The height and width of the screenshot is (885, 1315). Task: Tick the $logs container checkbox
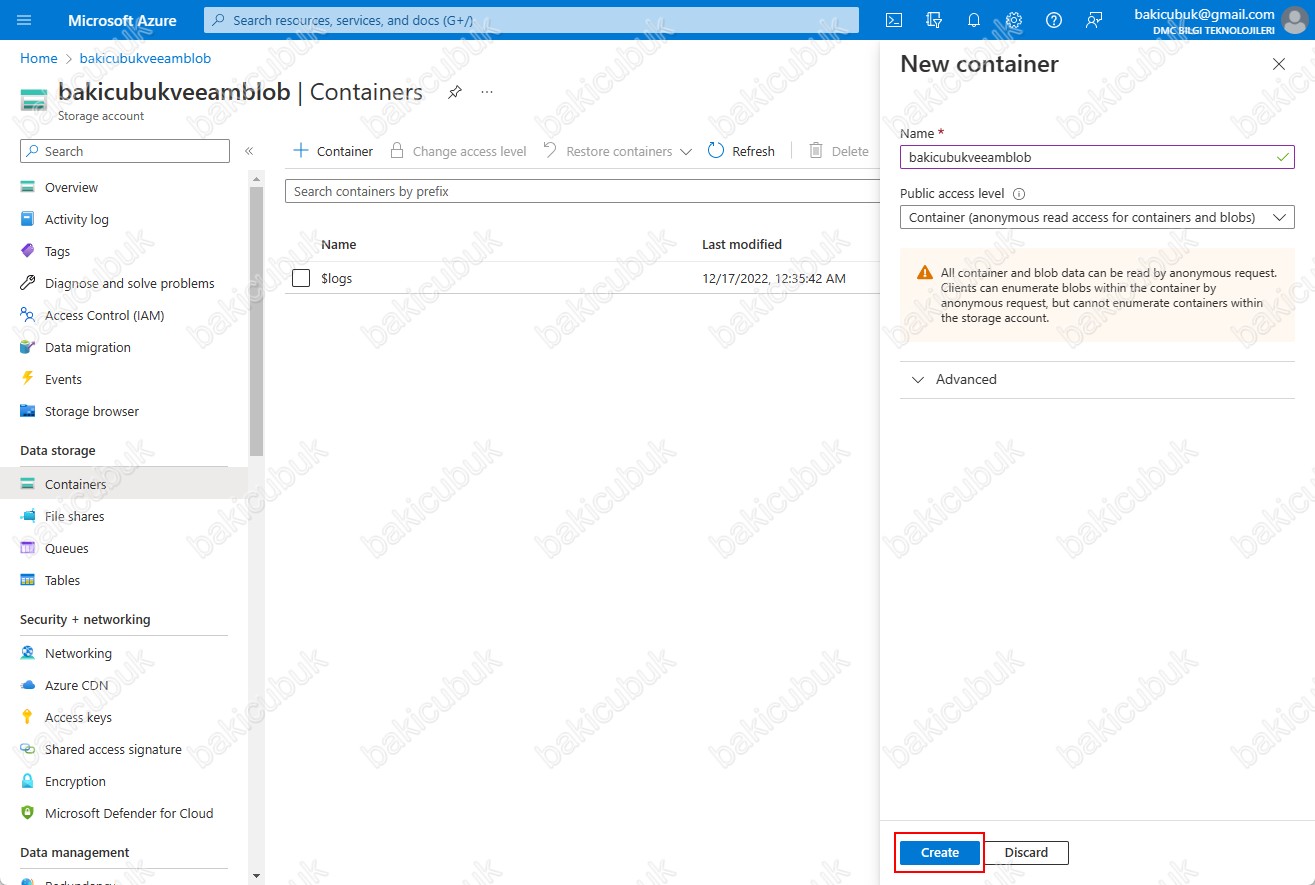[301, 278]
